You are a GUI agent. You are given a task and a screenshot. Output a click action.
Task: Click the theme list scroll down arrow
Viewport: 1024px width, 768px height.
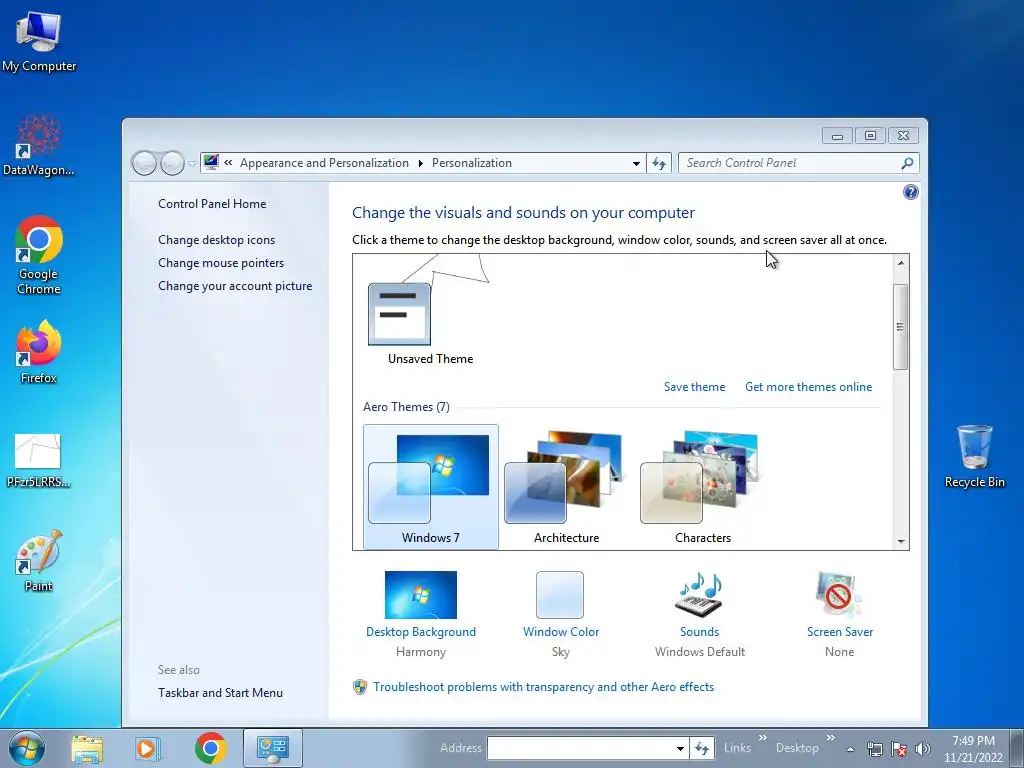pyautogui.click(x=901, y=541)
